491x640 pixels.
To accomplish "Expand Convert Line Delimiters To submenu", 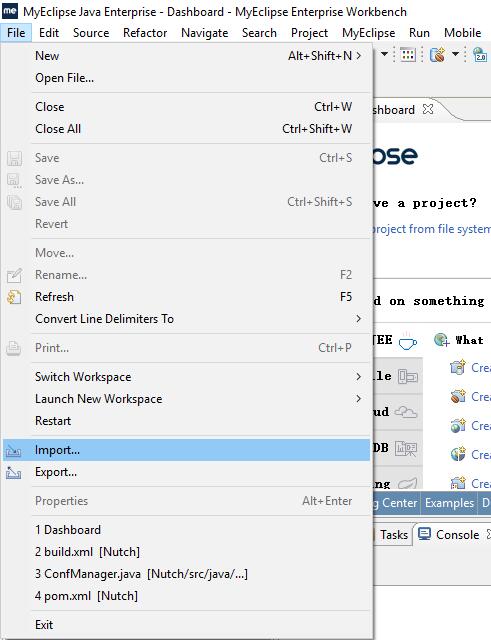I will [187, 319].
